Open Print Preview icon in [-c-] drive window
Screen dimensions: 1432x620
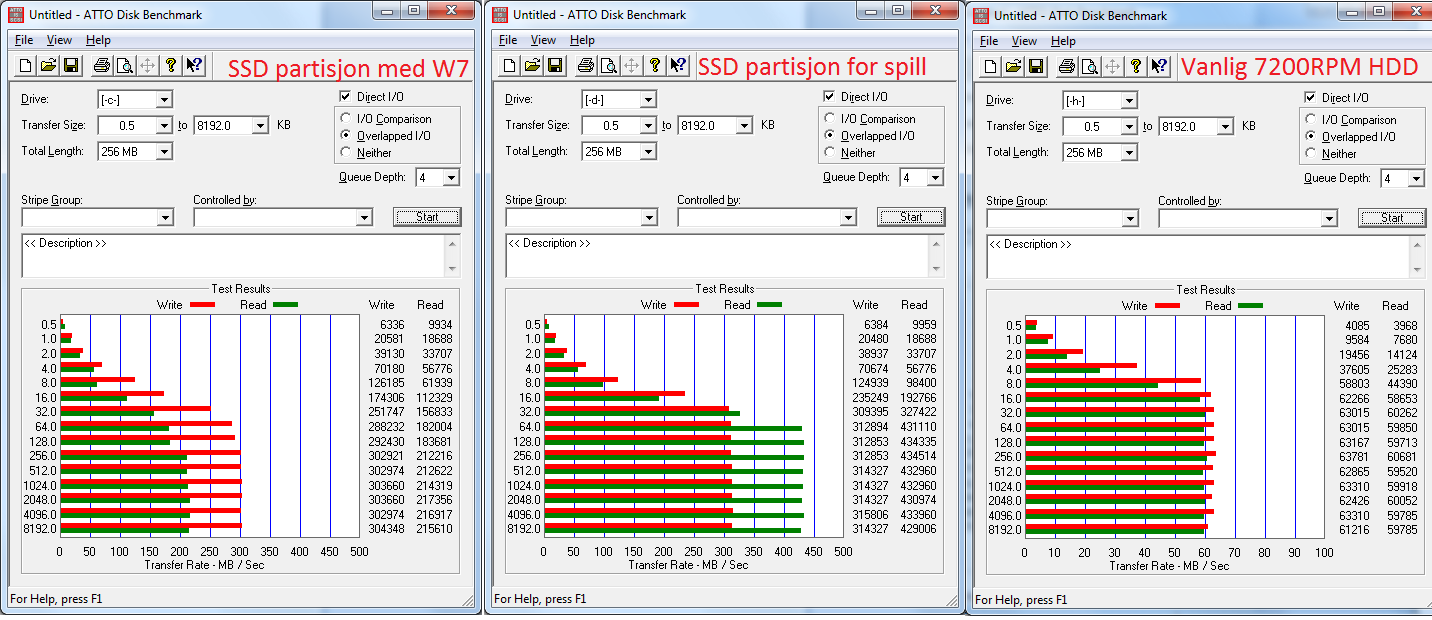tap(124, 66)
